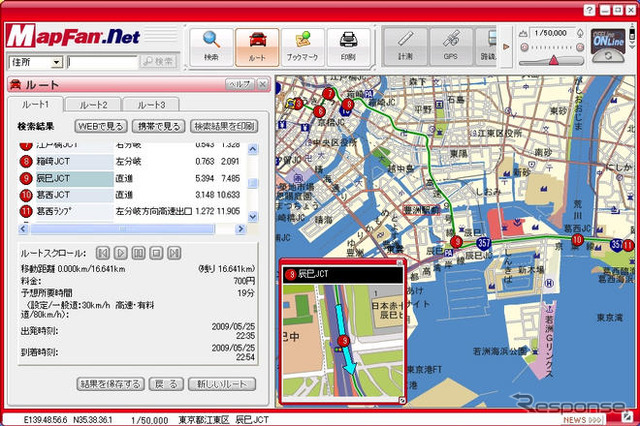Viewport: 640px width, 426px height.
Task: Switch to the ルート3 tab
Action: 151,105
